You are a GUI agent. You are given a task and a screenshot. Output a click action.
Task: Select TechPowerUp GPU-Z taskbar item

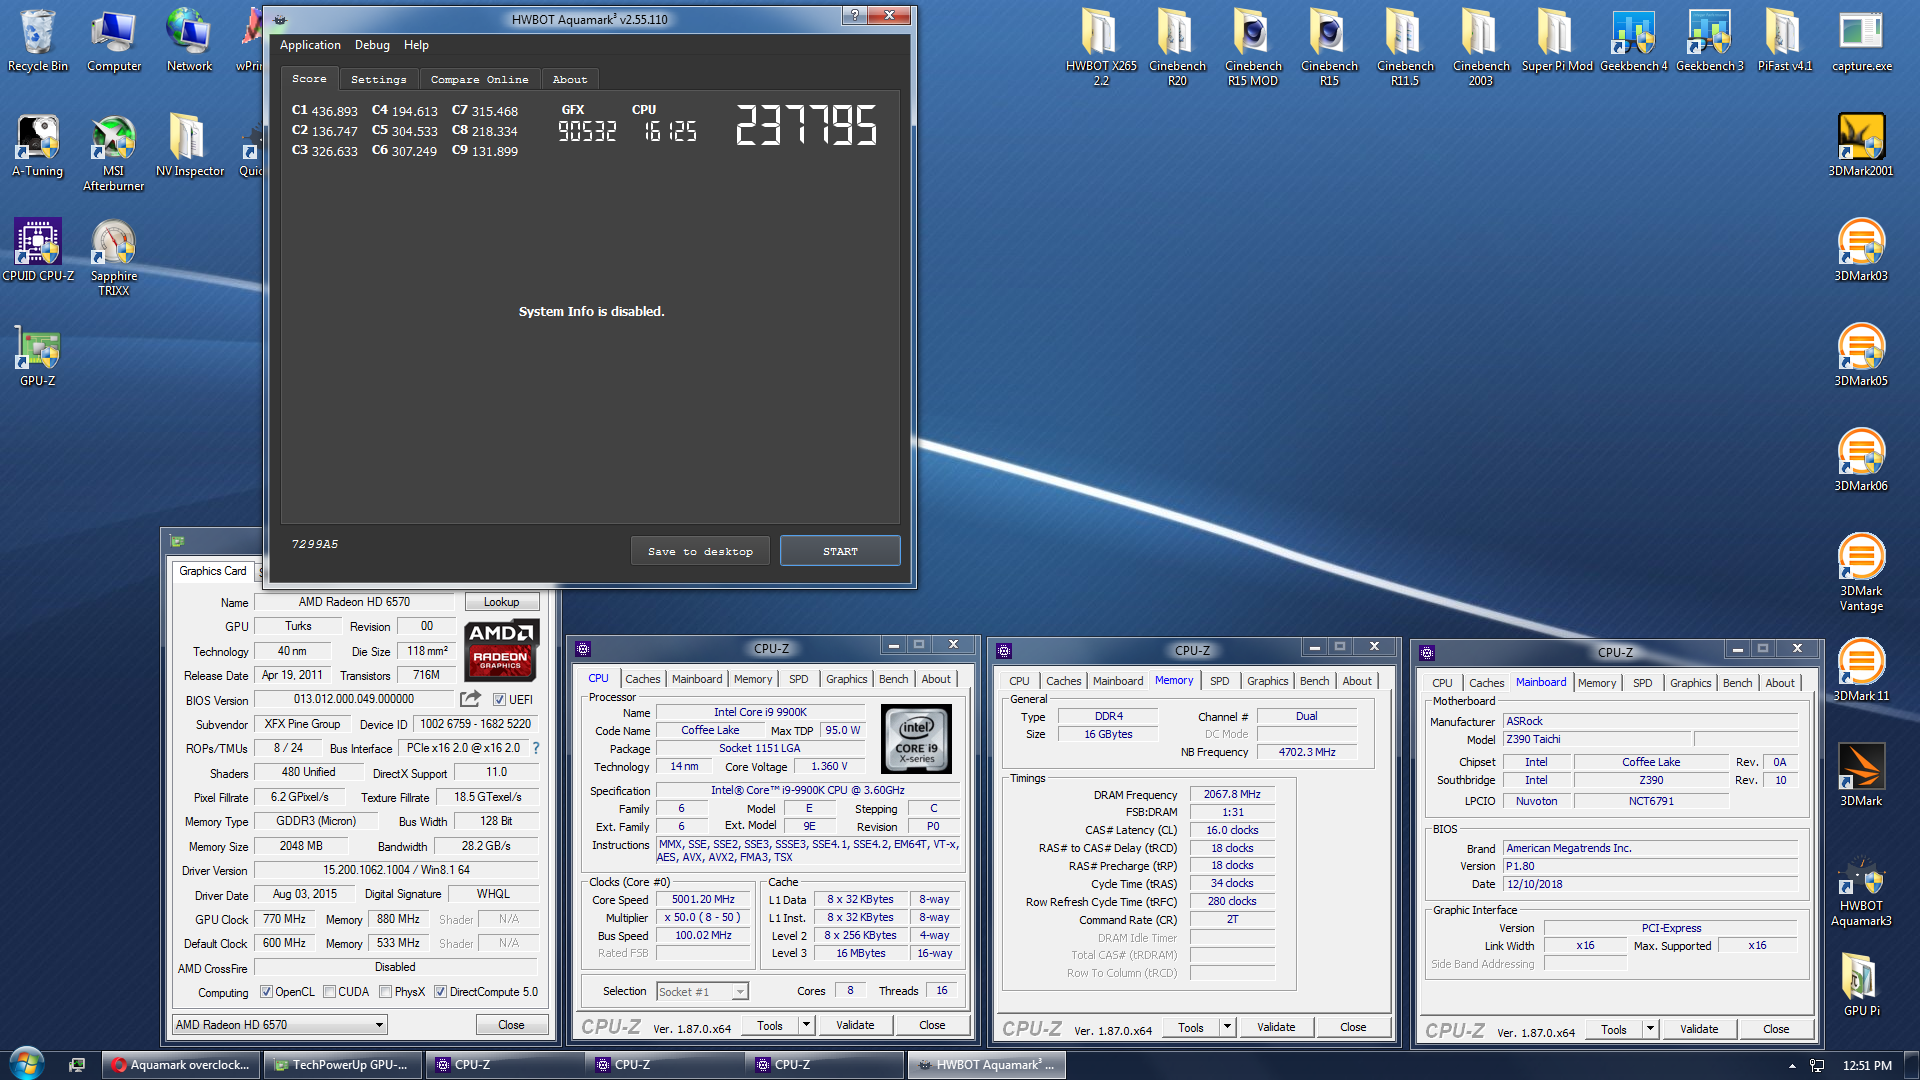click(343, 1065)
